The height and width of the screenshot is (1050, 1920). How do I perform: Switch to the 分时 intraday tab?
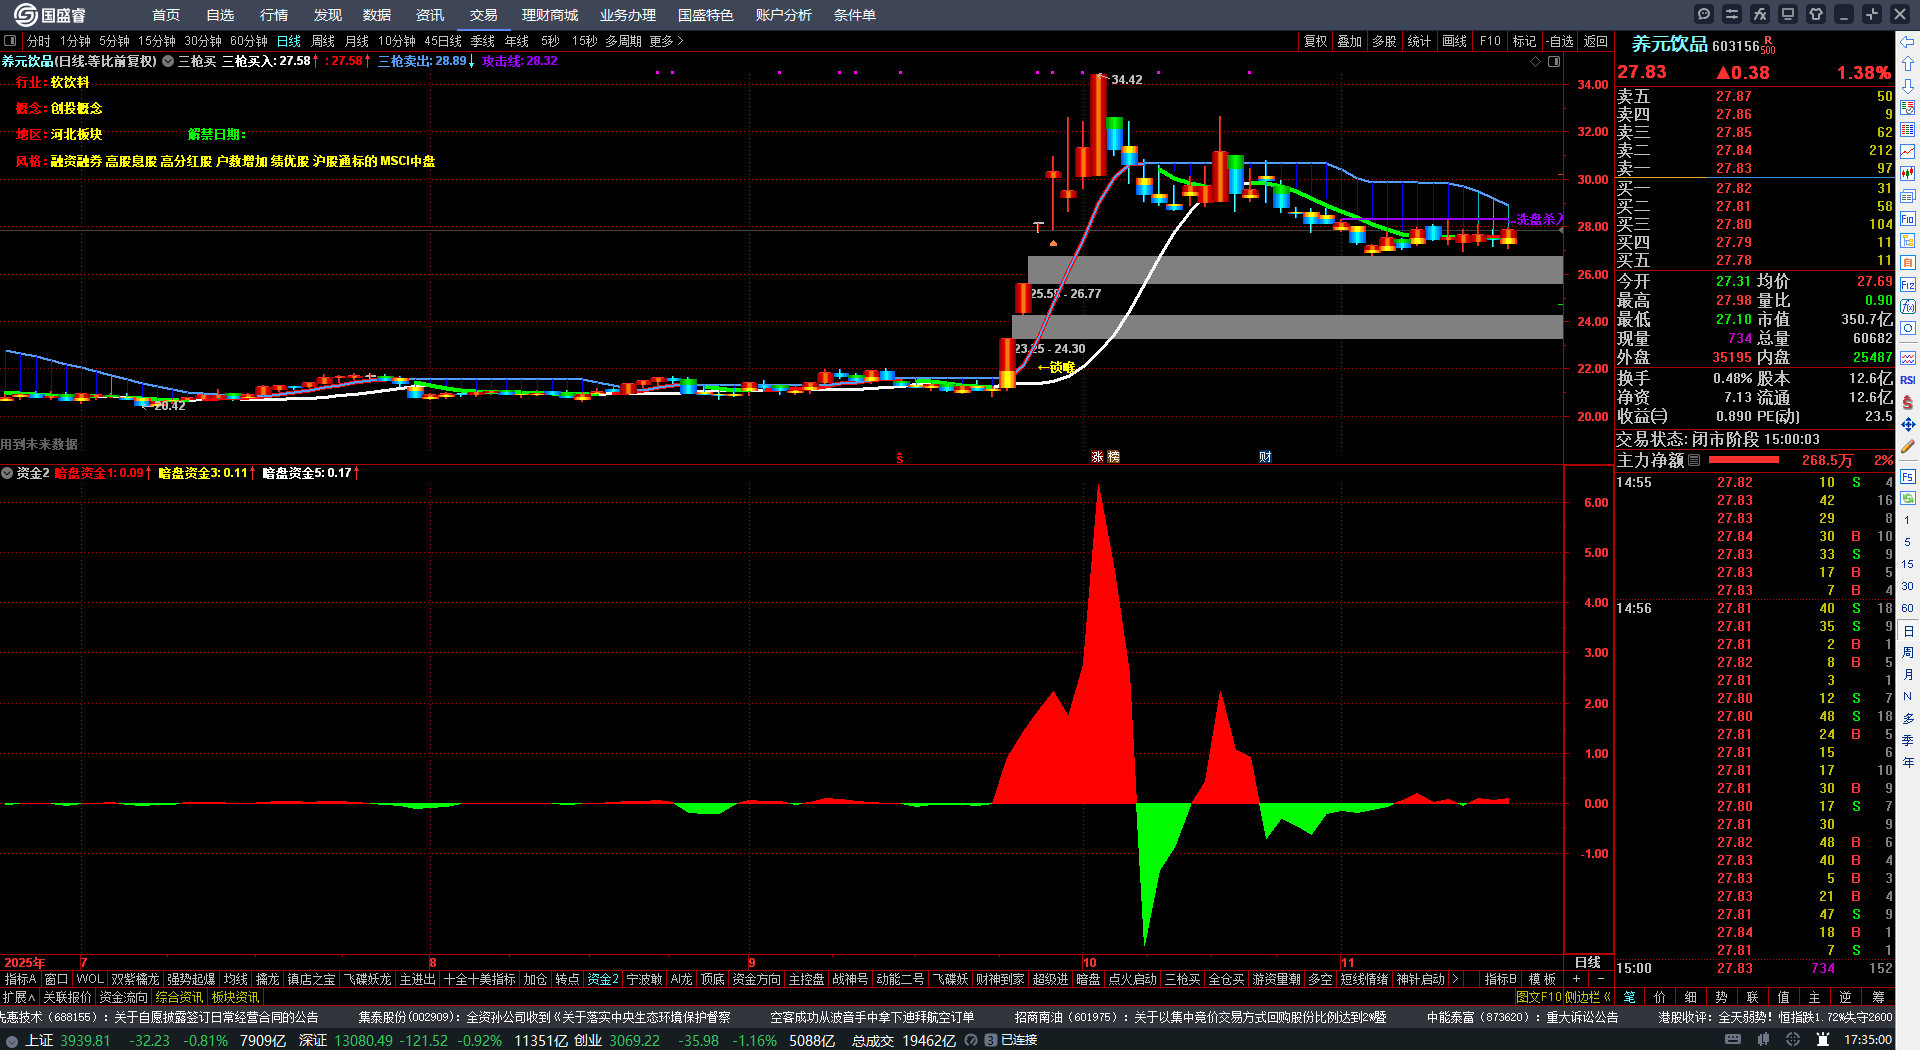coord(38,41)
